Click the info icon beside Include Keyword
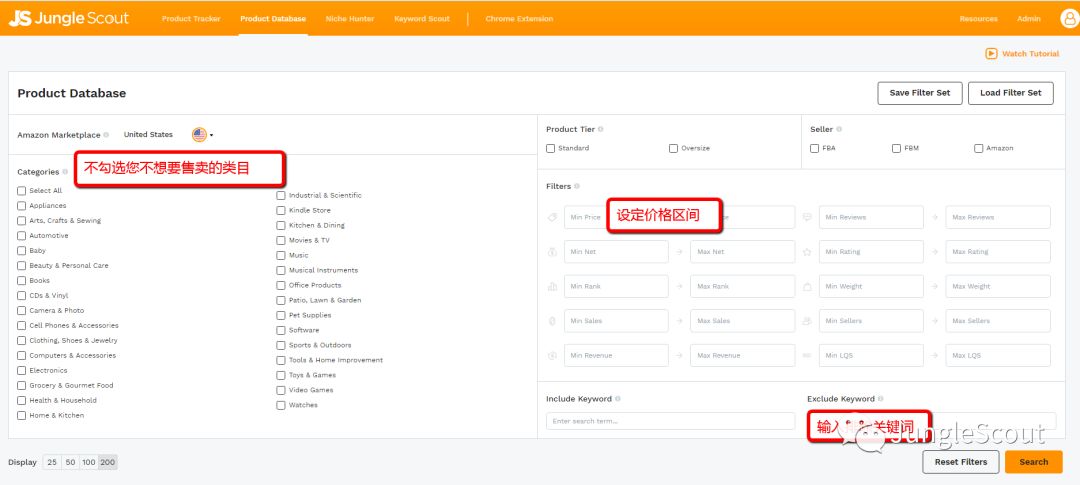The image size is (1080, 485). click(x=618, y=399)
